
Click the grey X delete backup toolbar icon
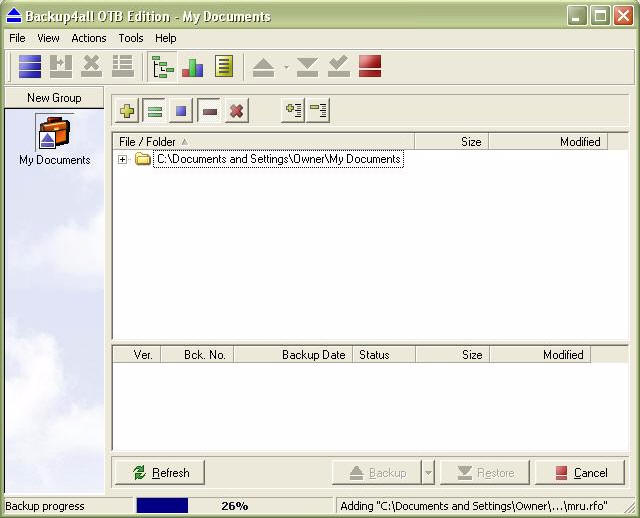[x=91, y=66]
